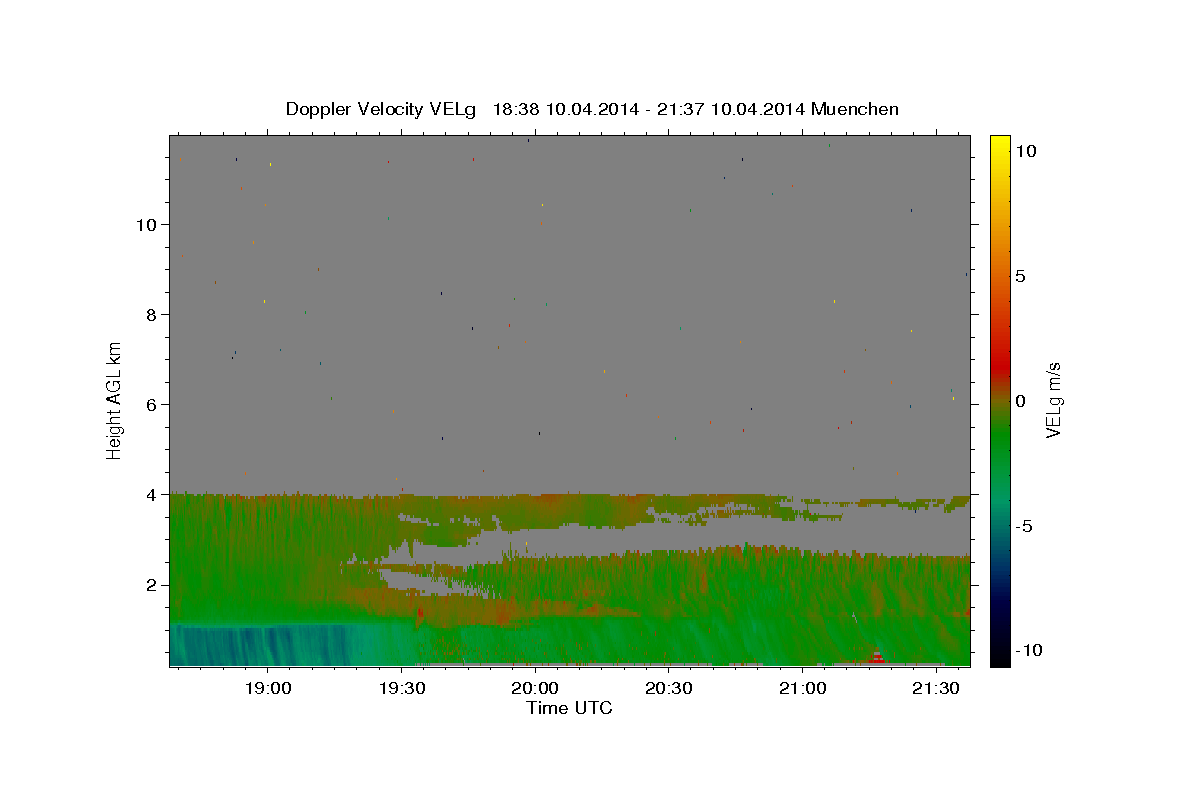1200x800 pixels.
Task: Click the colorbar value 5 label
Action: pos(1020,276)
